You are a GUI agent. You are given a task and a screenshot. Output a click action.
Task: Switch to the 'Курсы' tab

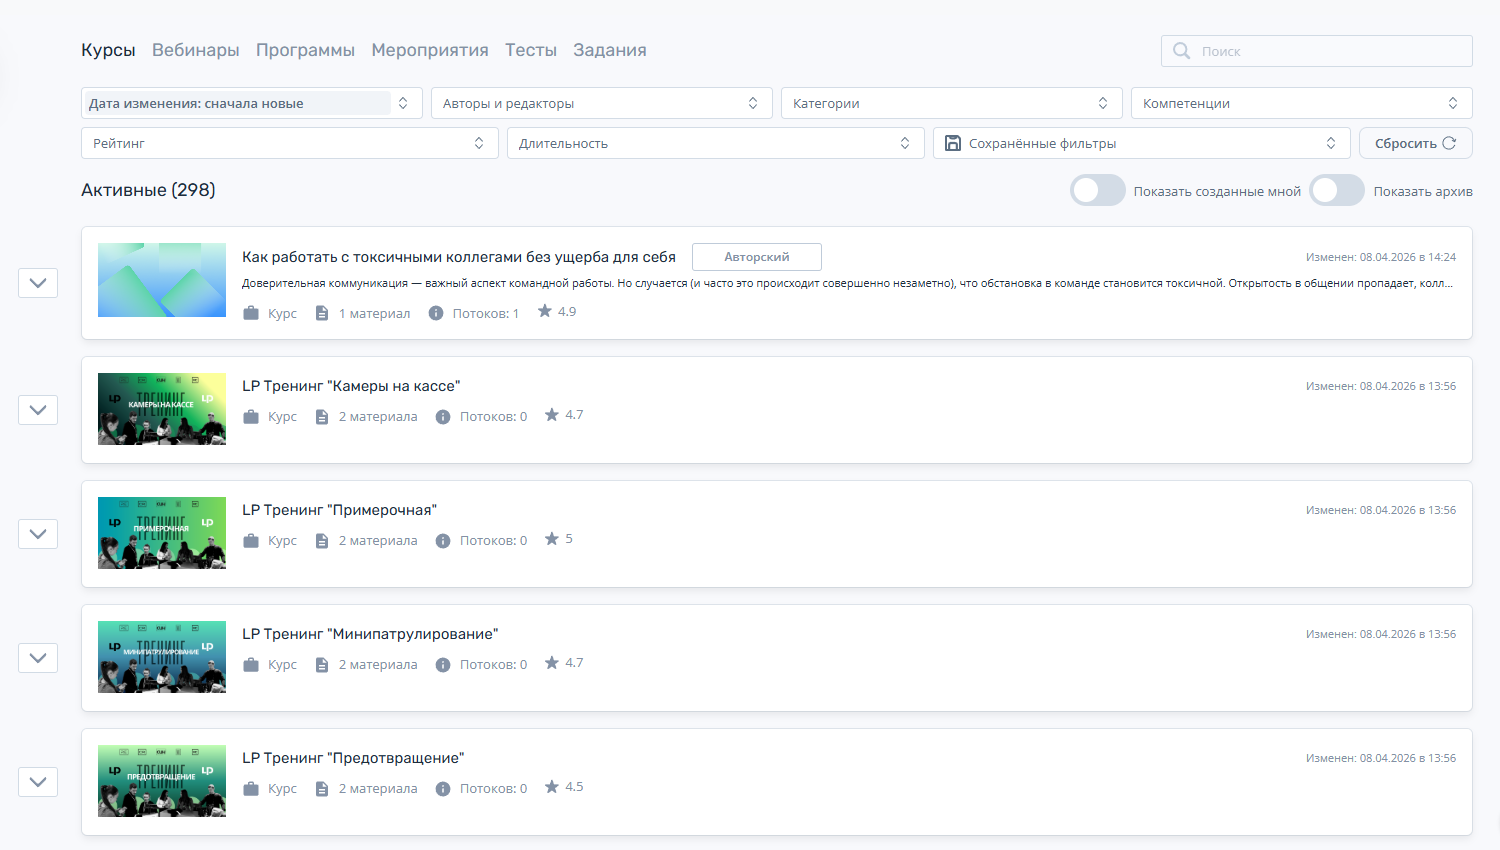108,50
